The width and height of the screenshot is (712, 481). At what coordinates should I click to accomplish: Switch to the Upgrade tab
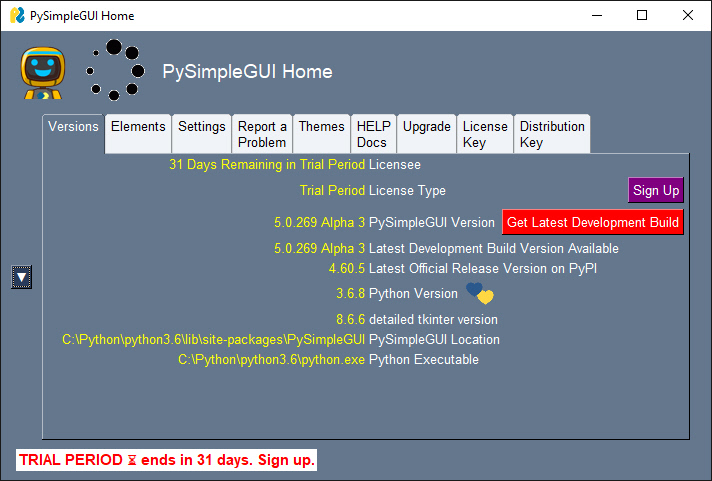coord(427,127)
